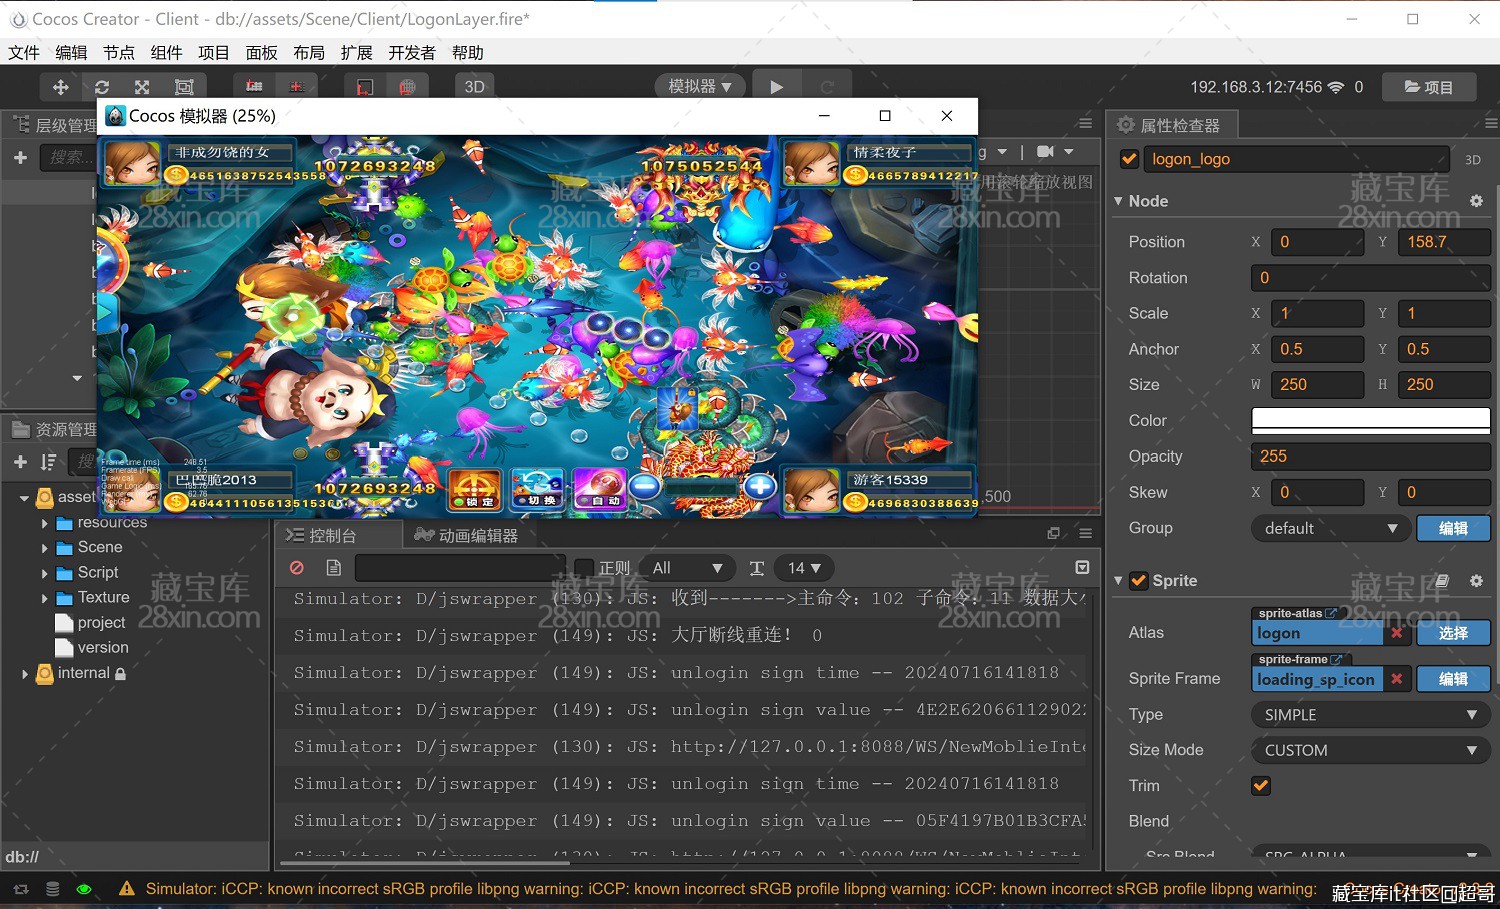Screen dimensions: 1500x909
Task: Remove the logon Atlas reference
Action: (x=1397, y=633)
